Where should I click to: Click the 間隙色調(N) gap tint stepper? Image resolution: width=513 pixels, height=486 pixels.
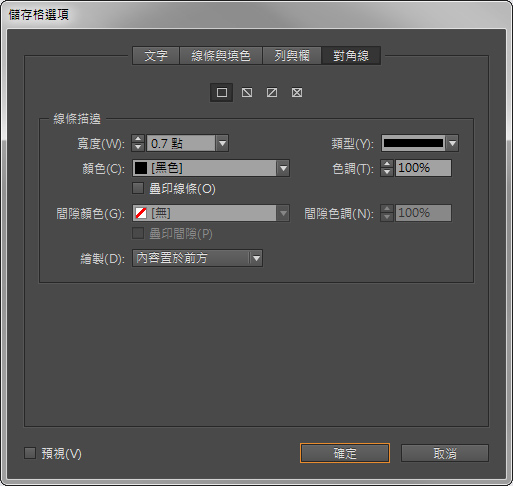click(387, 213)
